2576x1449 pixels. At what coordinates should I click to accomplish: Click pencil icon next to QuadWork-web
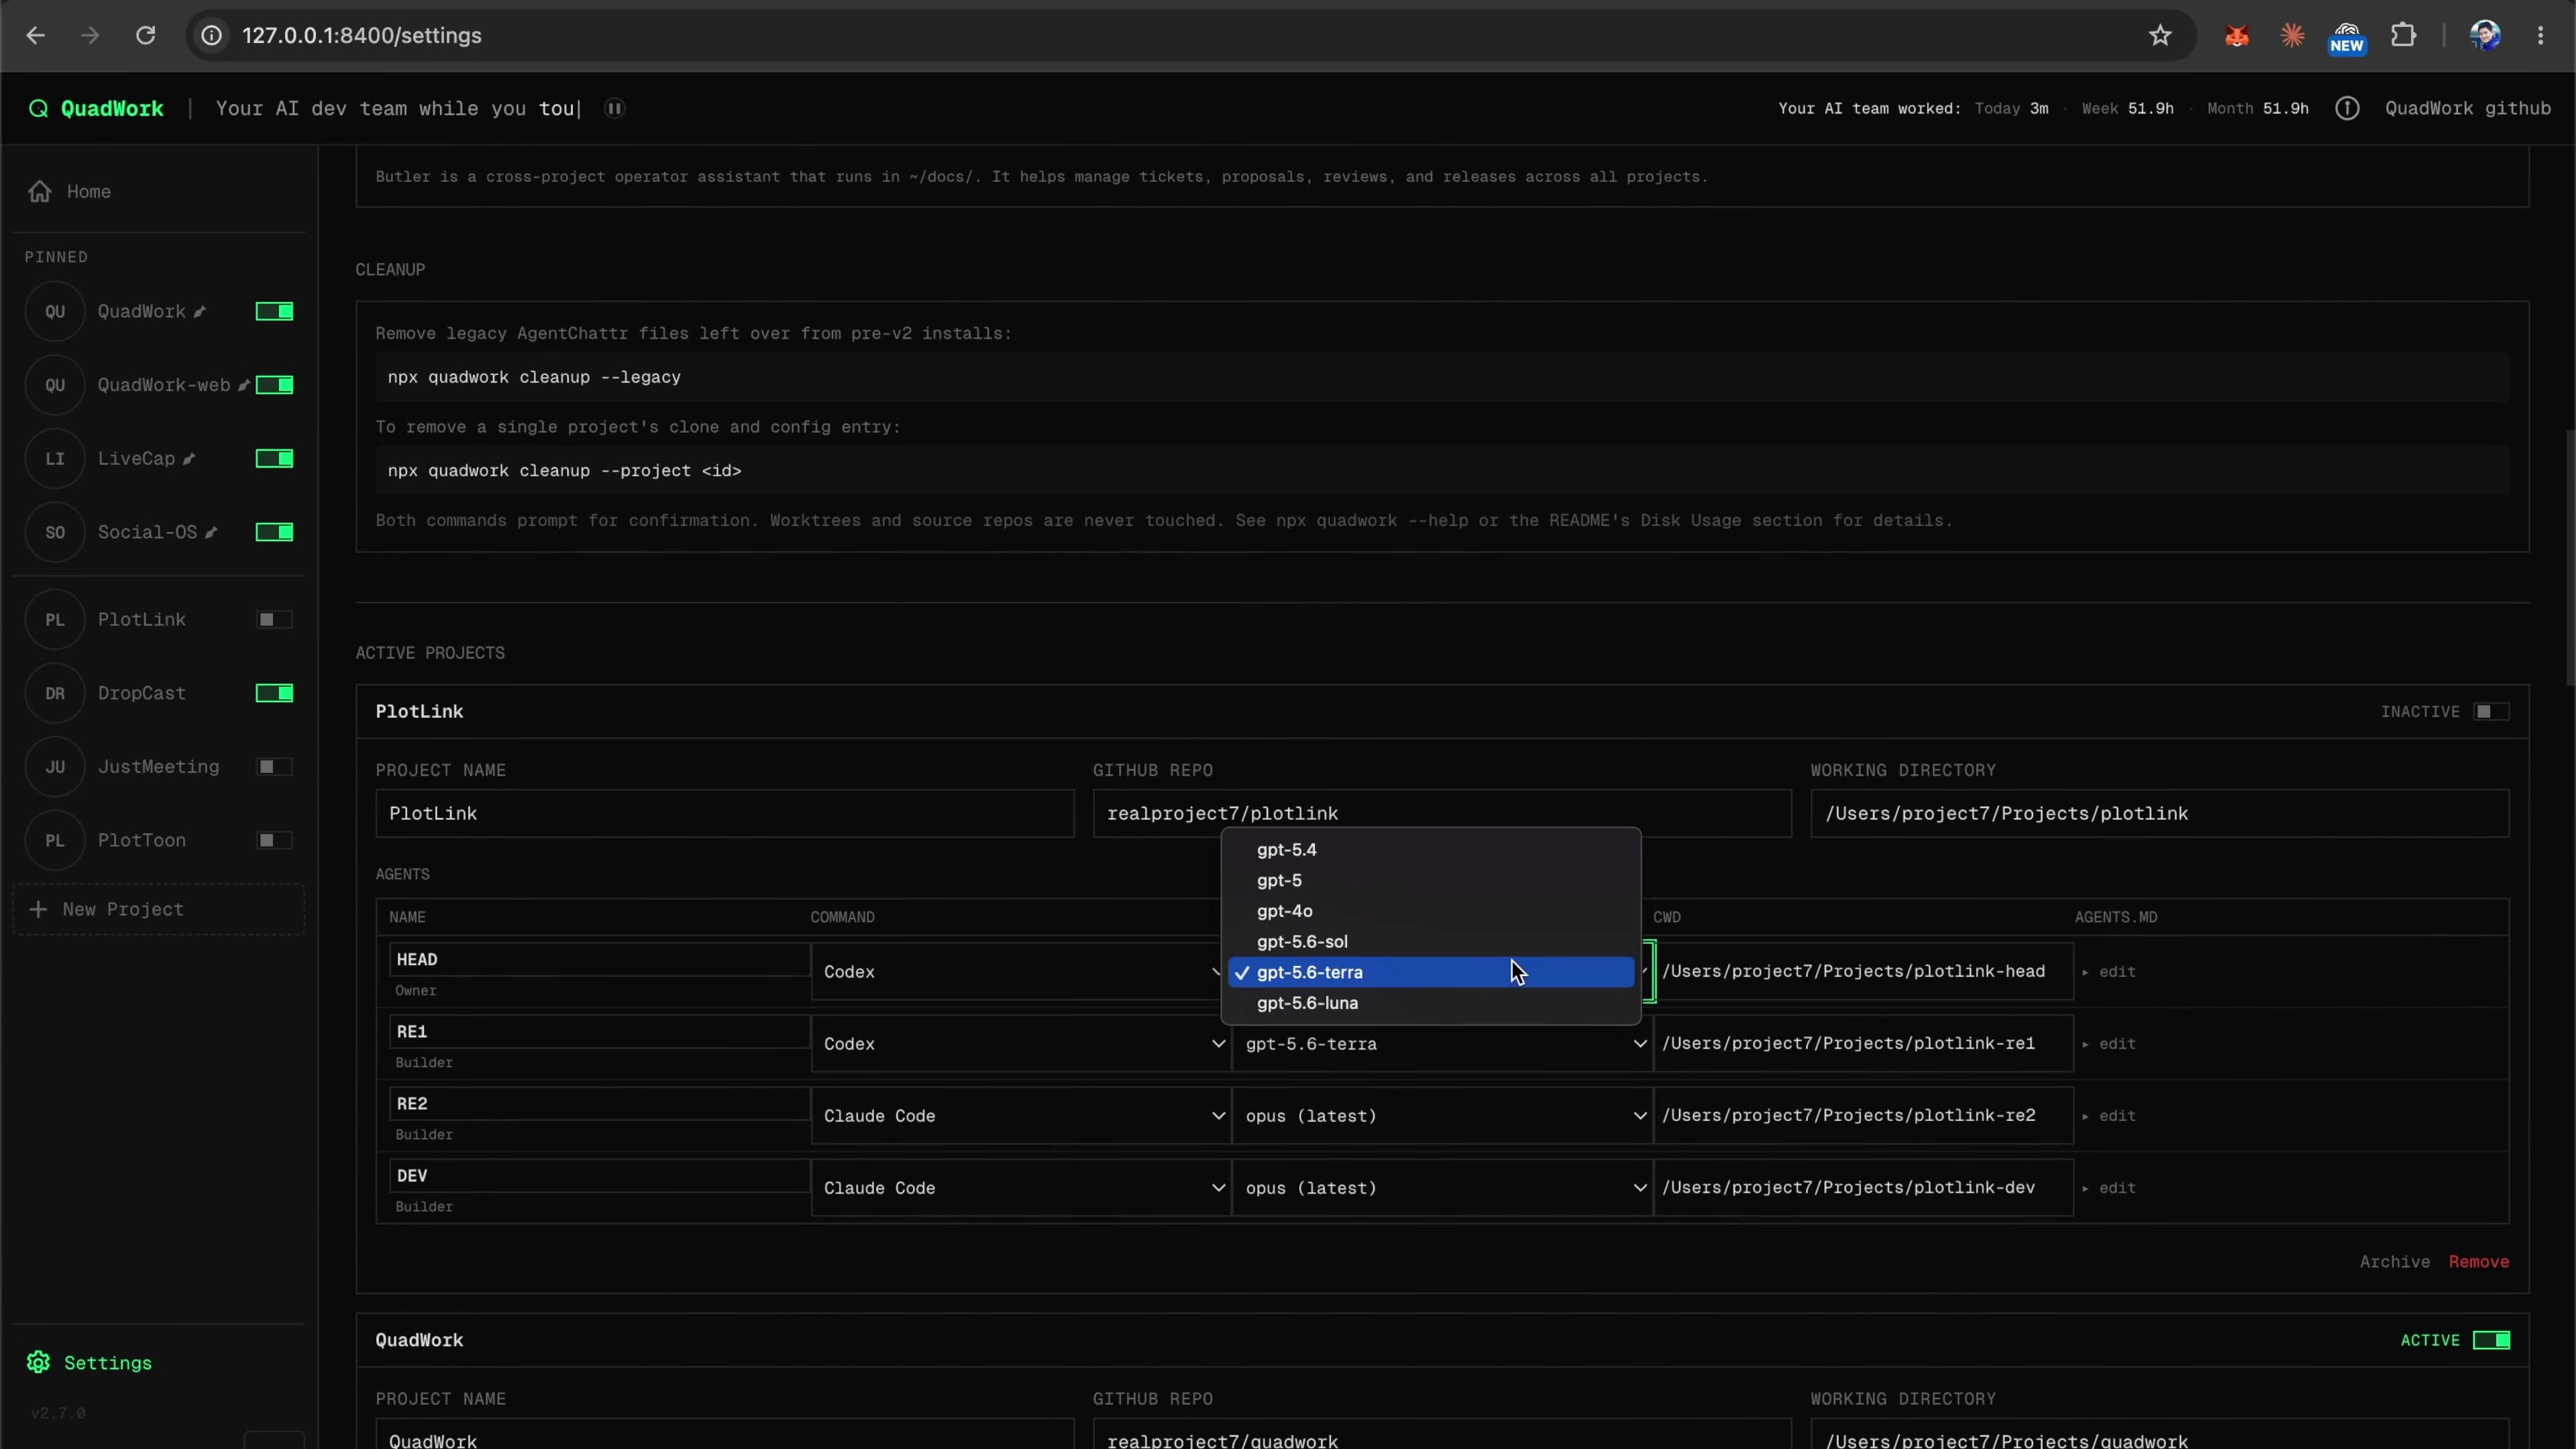(243, 385)
